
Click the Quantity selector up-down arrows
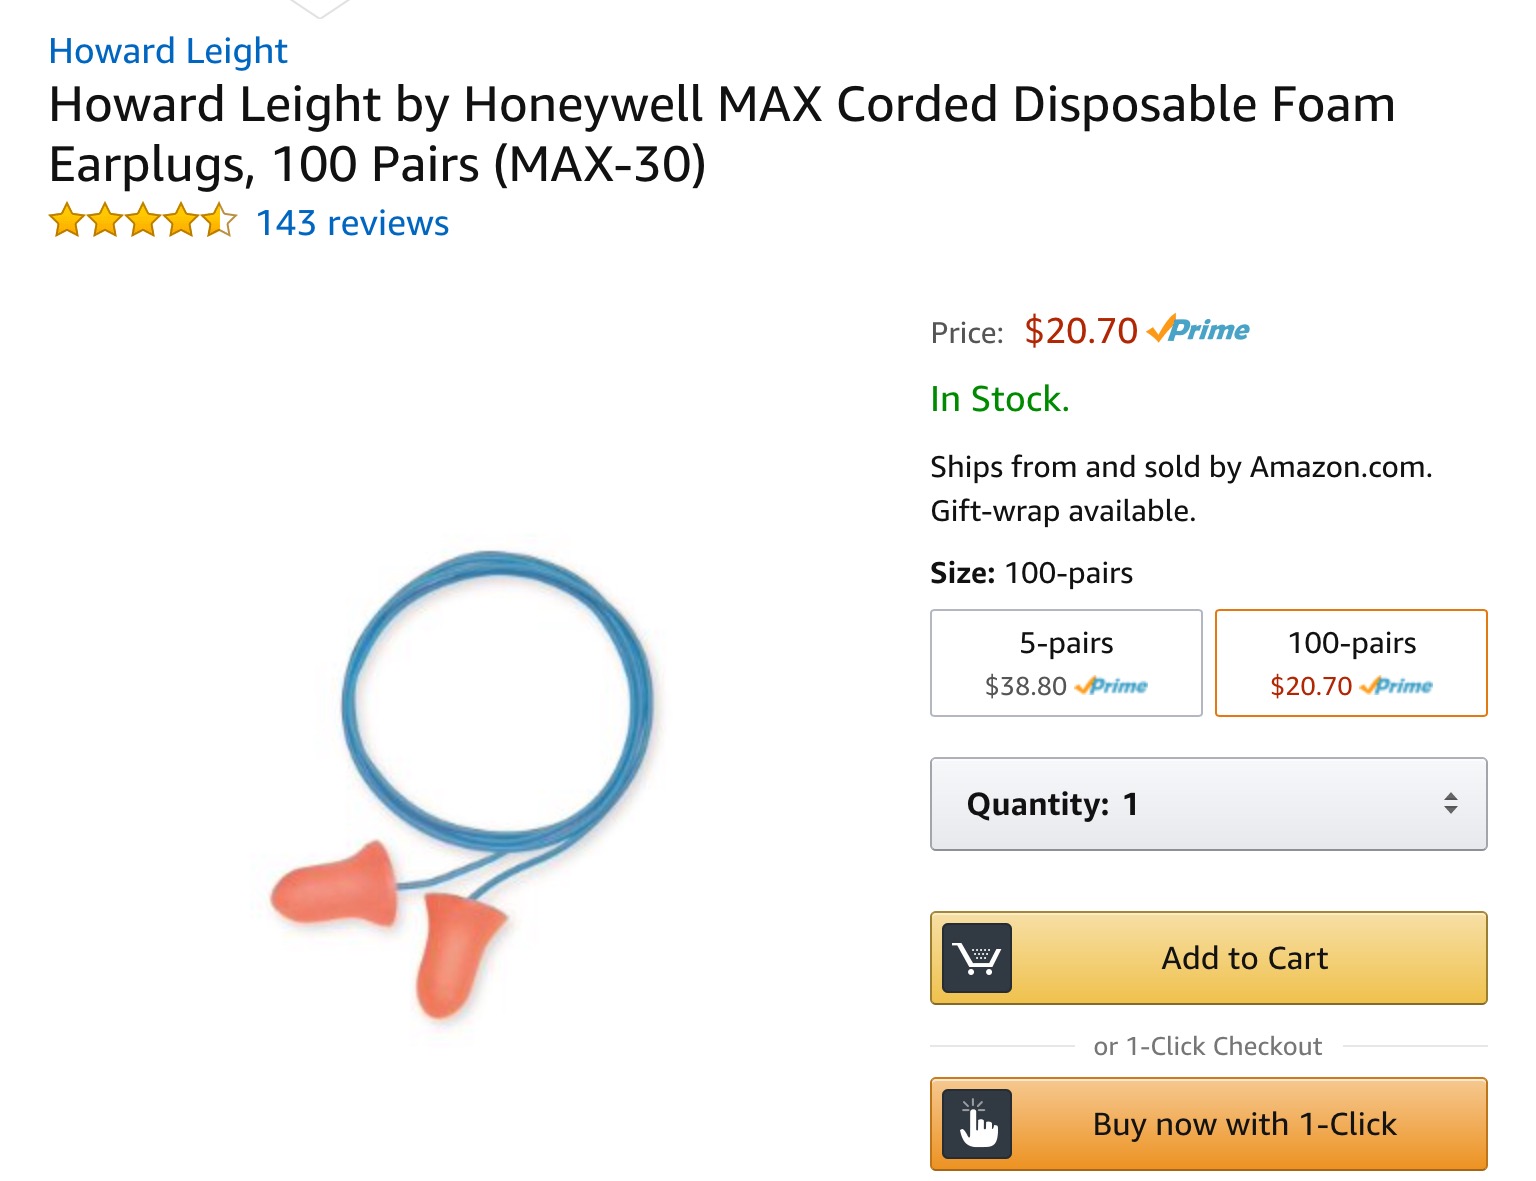tap(1450, 803)
